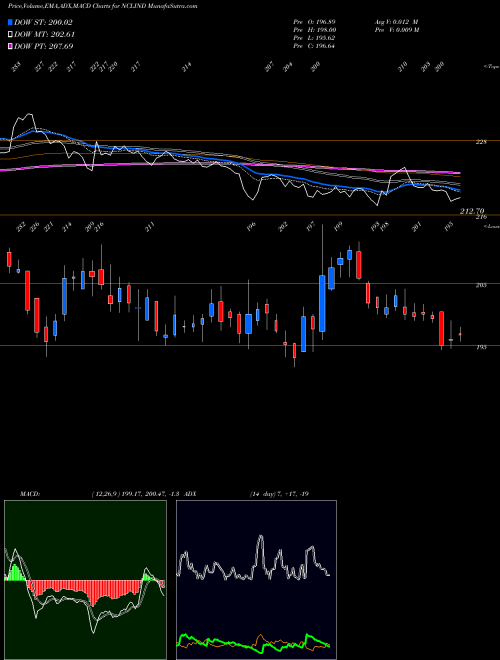This screenshot has width=500, height=660.
Task: Click the Pre H: 198.60 value
Action: coord(314,29)
